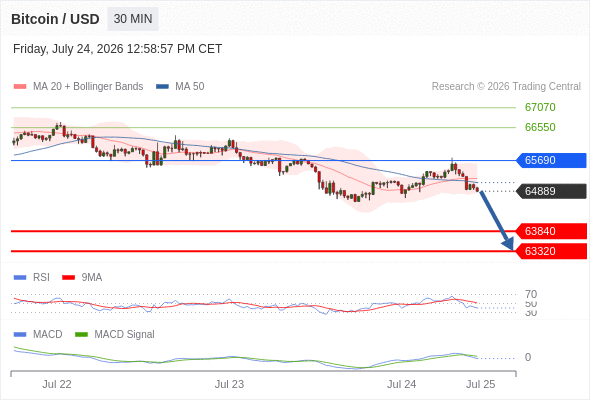Image resolution: width=590 pixels, height=400 pixels.
Task: Click the 66550 resistance level label
Action: pyautogui.click(x=540, y=127)
